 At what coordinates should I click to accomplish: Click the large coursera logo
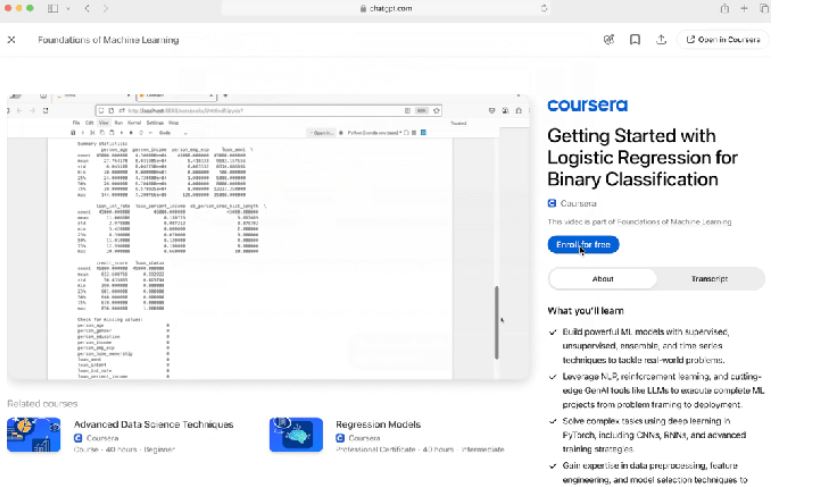(587, 105)
